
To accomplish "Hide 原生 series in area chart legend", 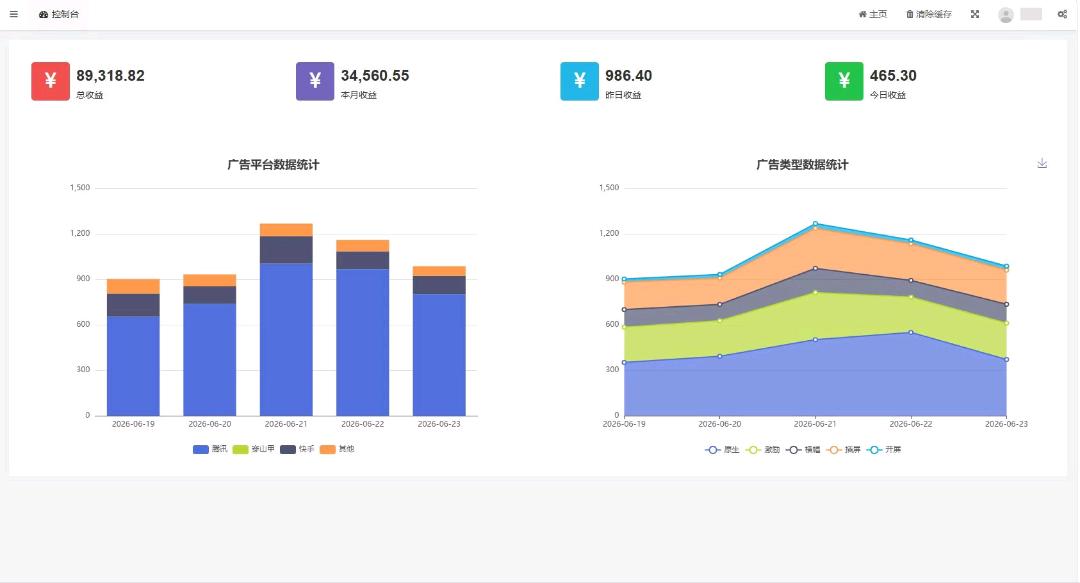I will click(x=722, y=450).
